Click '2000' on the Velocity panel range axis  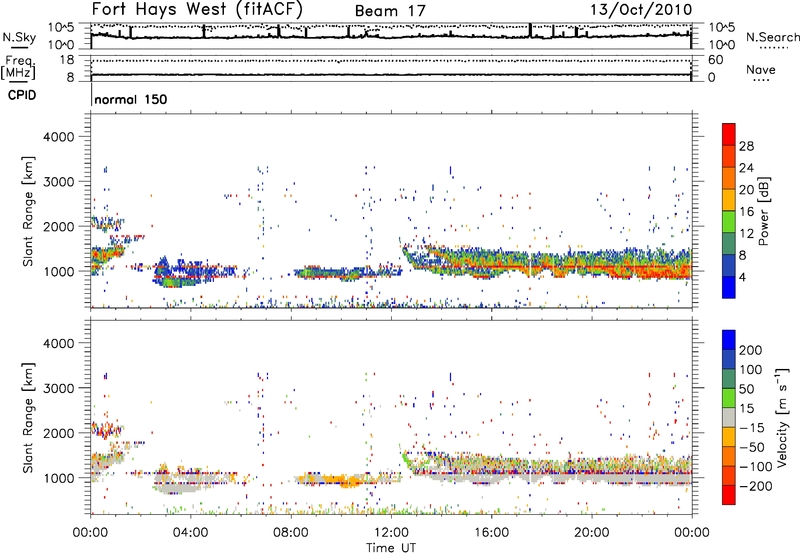(59, 433)
